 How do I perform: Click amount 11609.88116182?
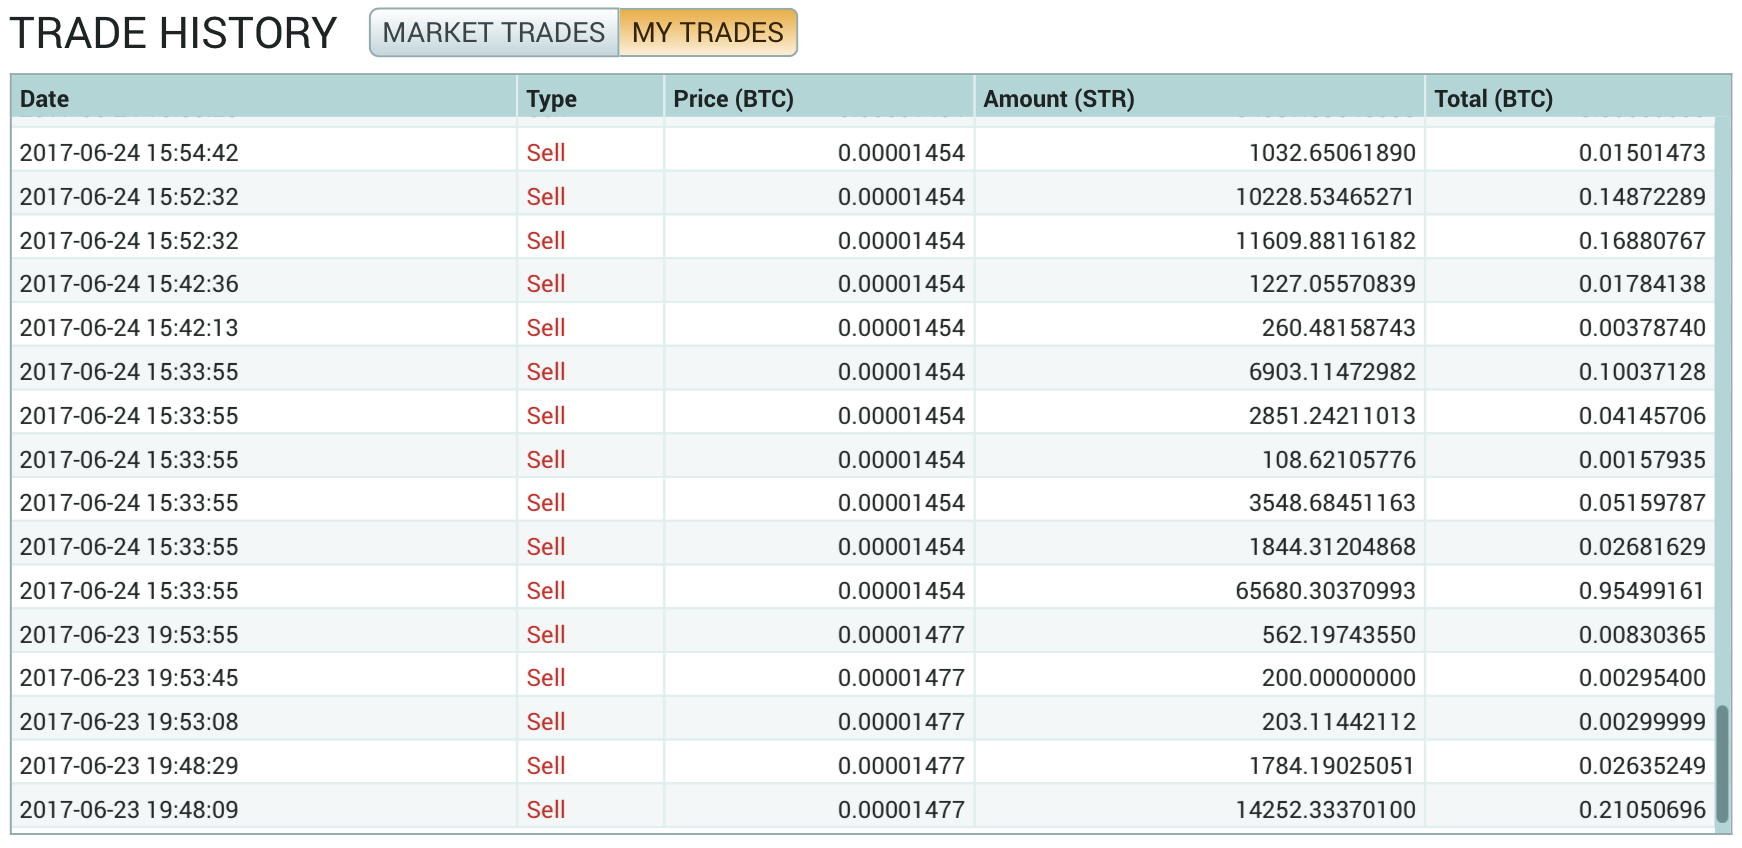click(x=1325, y=241)
